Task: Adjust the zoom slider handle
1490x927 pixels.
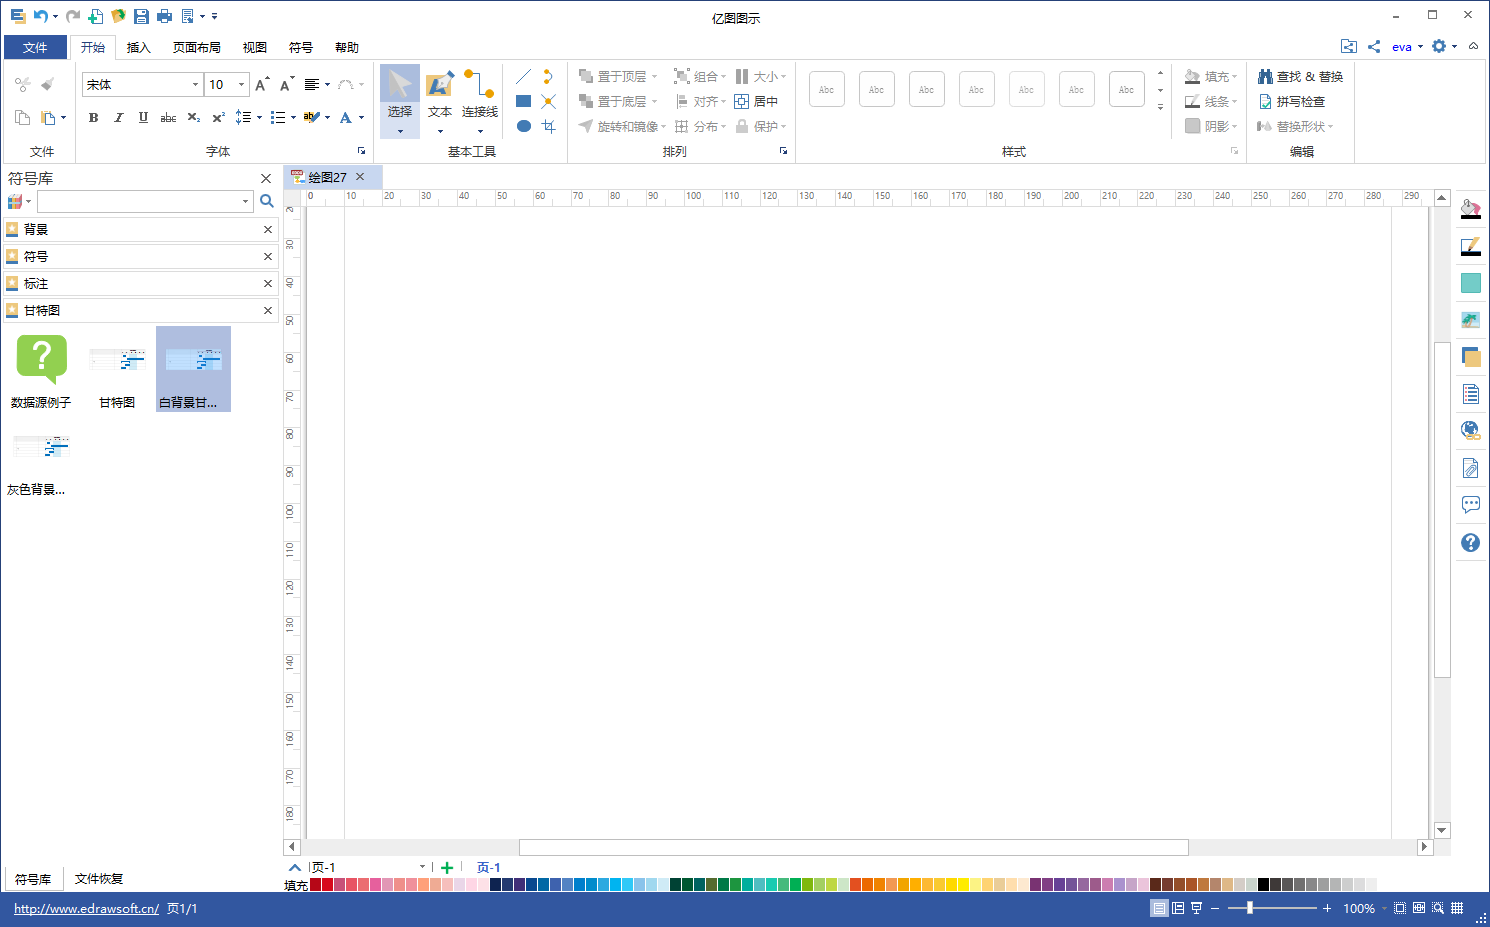Action: pos(1250,908)
